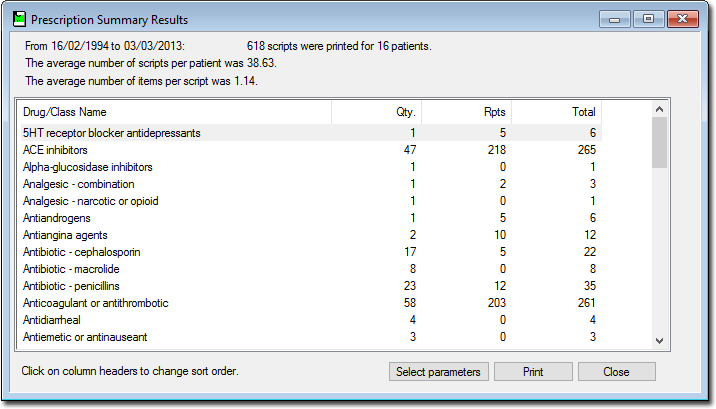Sort by the Qty. column header
Screen dimensions: 716x409
coord(376,112)
